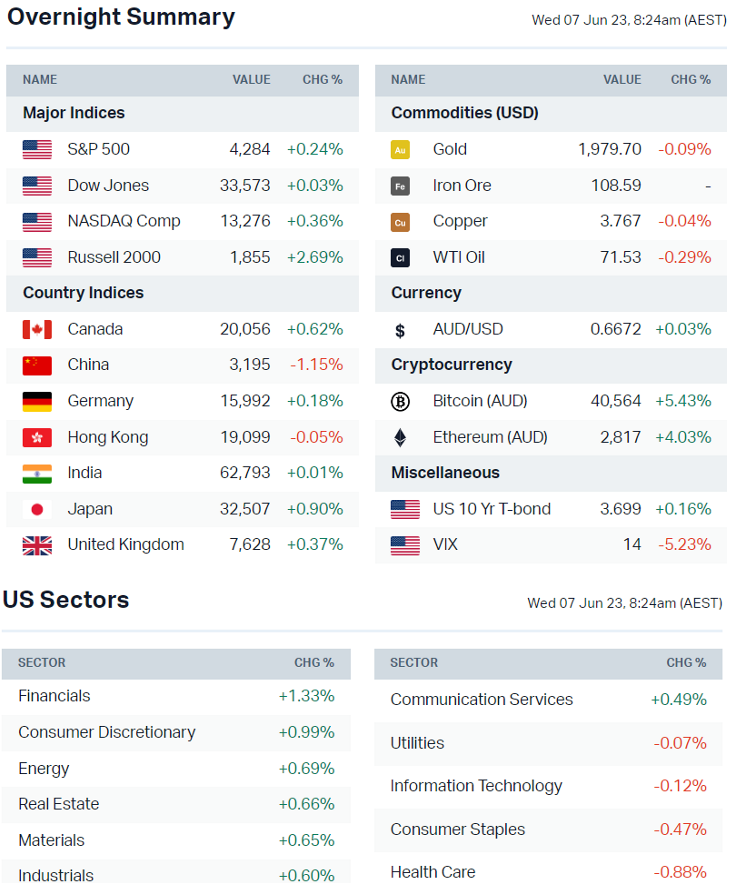The height and width of the screenshot is (883, 735).
Task: Click the Bitcoin logo icon
Action: (x=400, y=402)
